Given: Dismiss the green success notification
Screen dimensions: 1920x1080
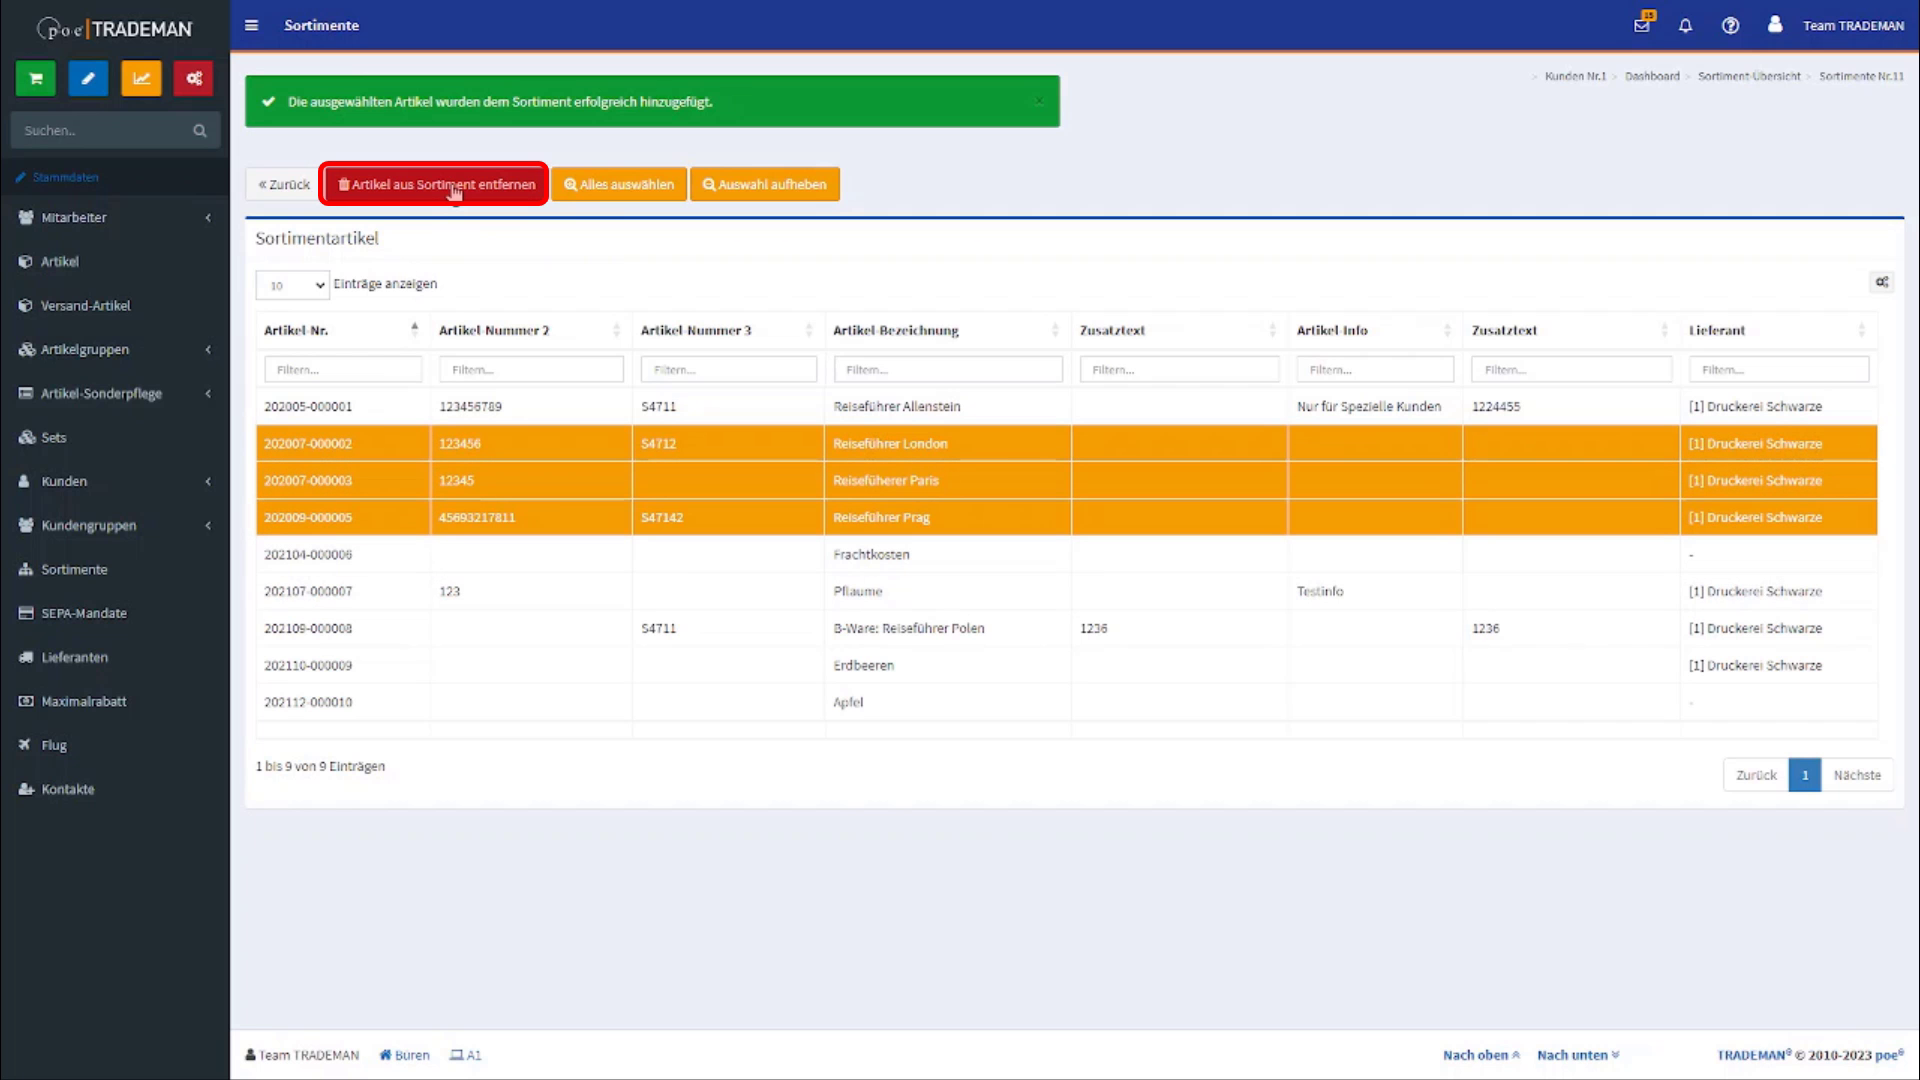Looking at the screenshot, I should tap(1039, 101).
